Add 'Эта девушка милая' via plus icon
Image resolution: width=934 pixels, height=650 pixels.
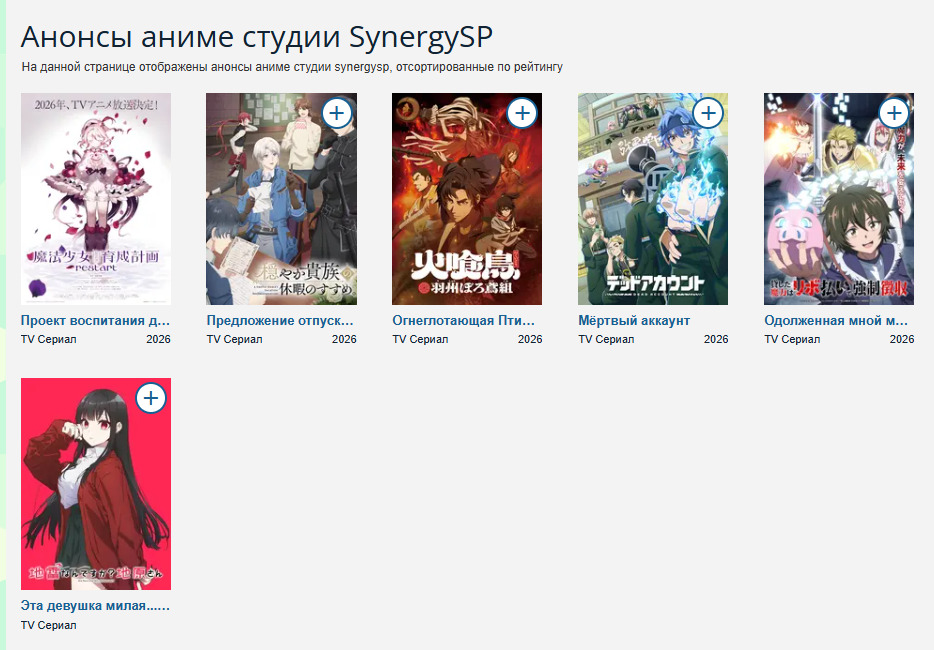tap(151, 399)
